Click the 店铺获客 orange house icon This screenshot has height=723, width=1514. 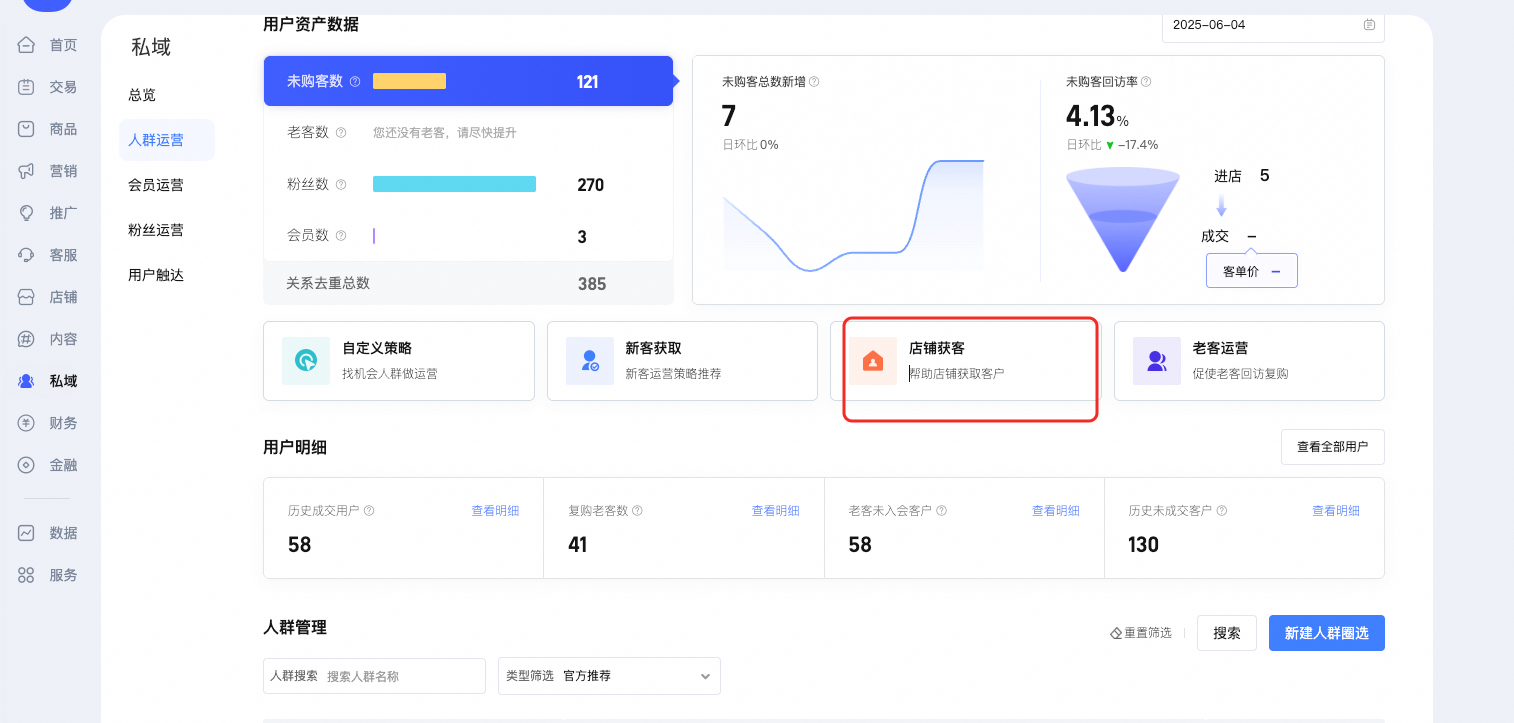coord(873,361)
